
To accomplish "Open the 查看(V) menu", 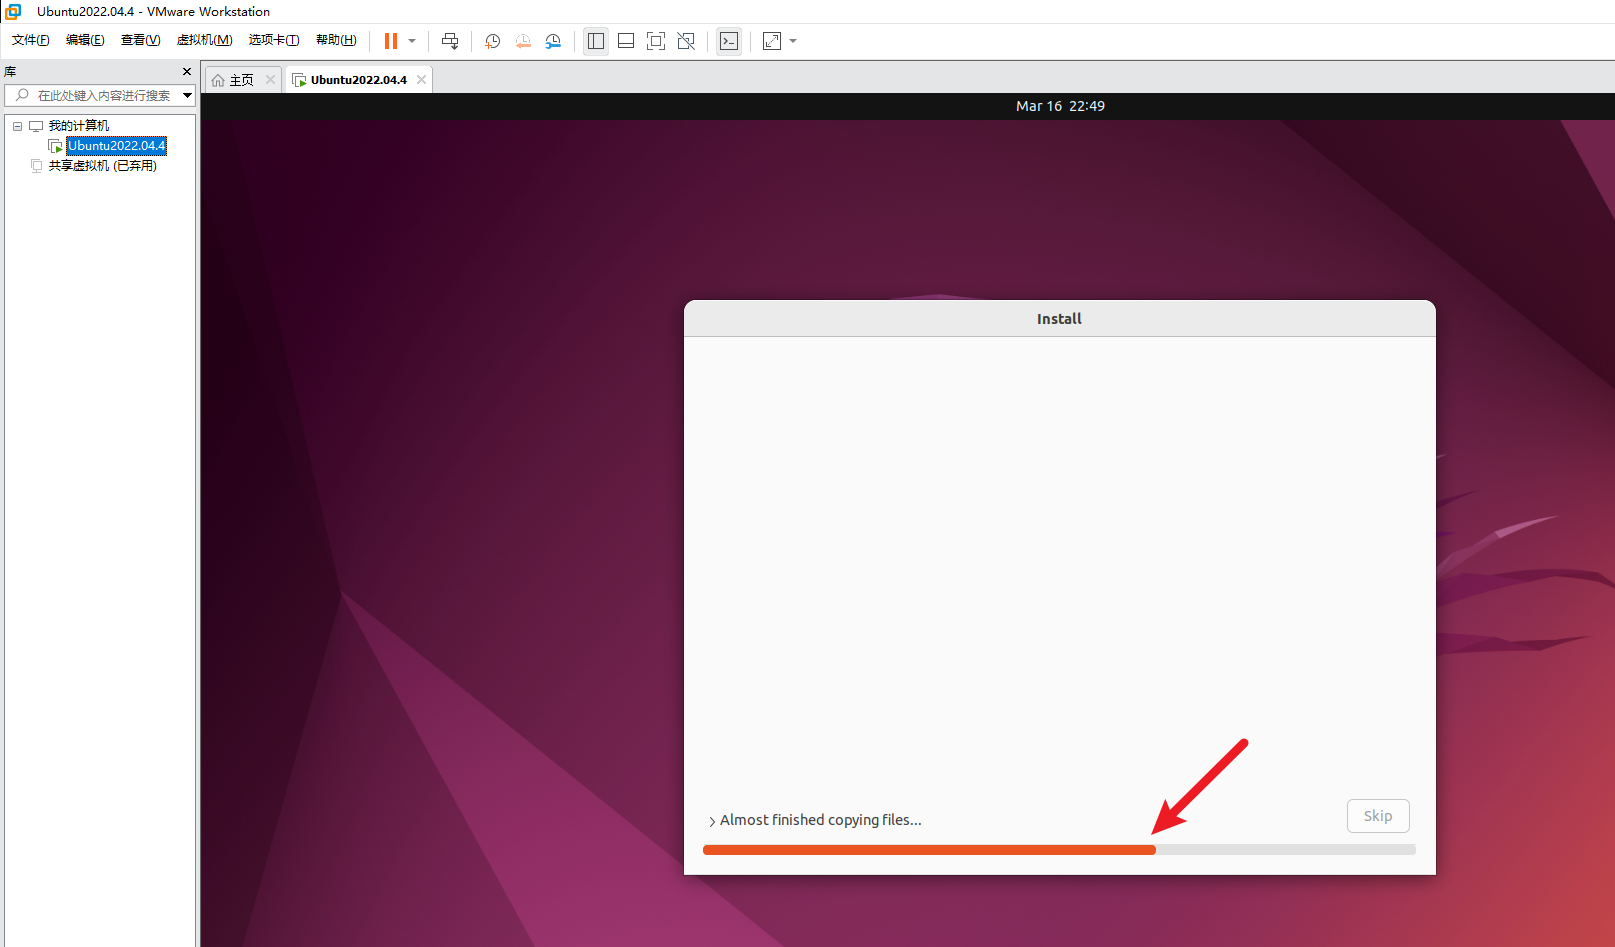I will click(141, 40).
